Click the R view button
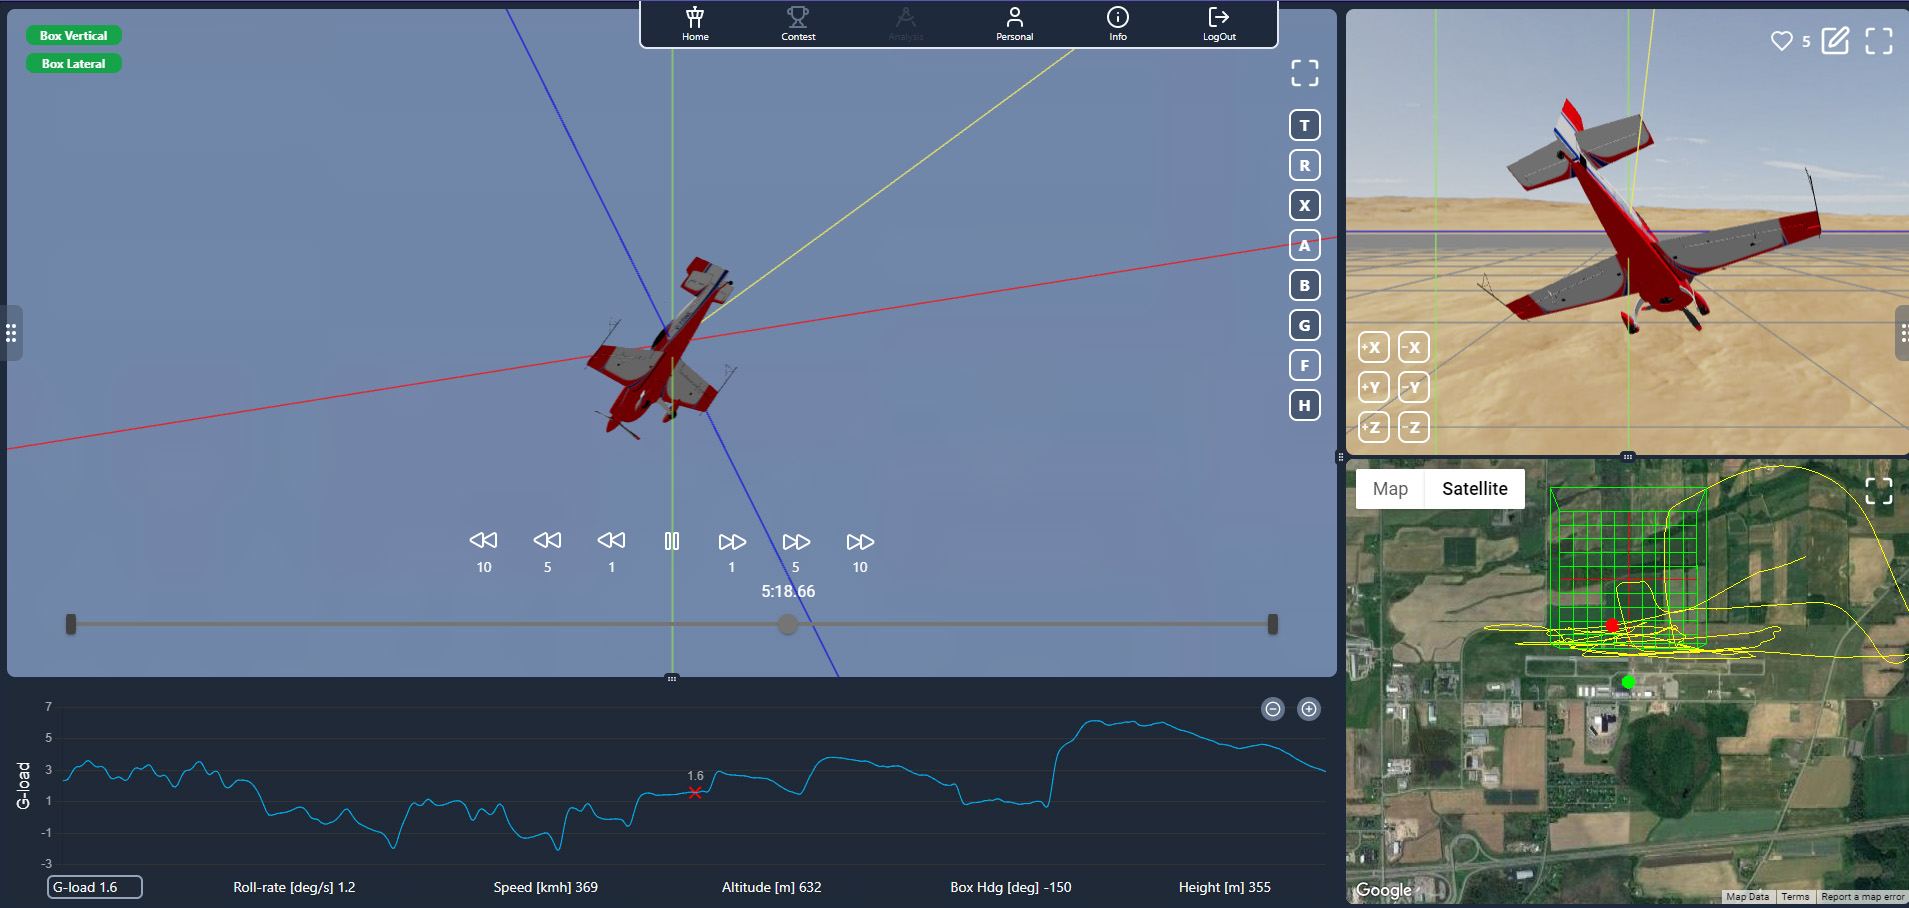Image resolution: width=1909 pixels, height=908 pixels. click(x=1304, y=165)
